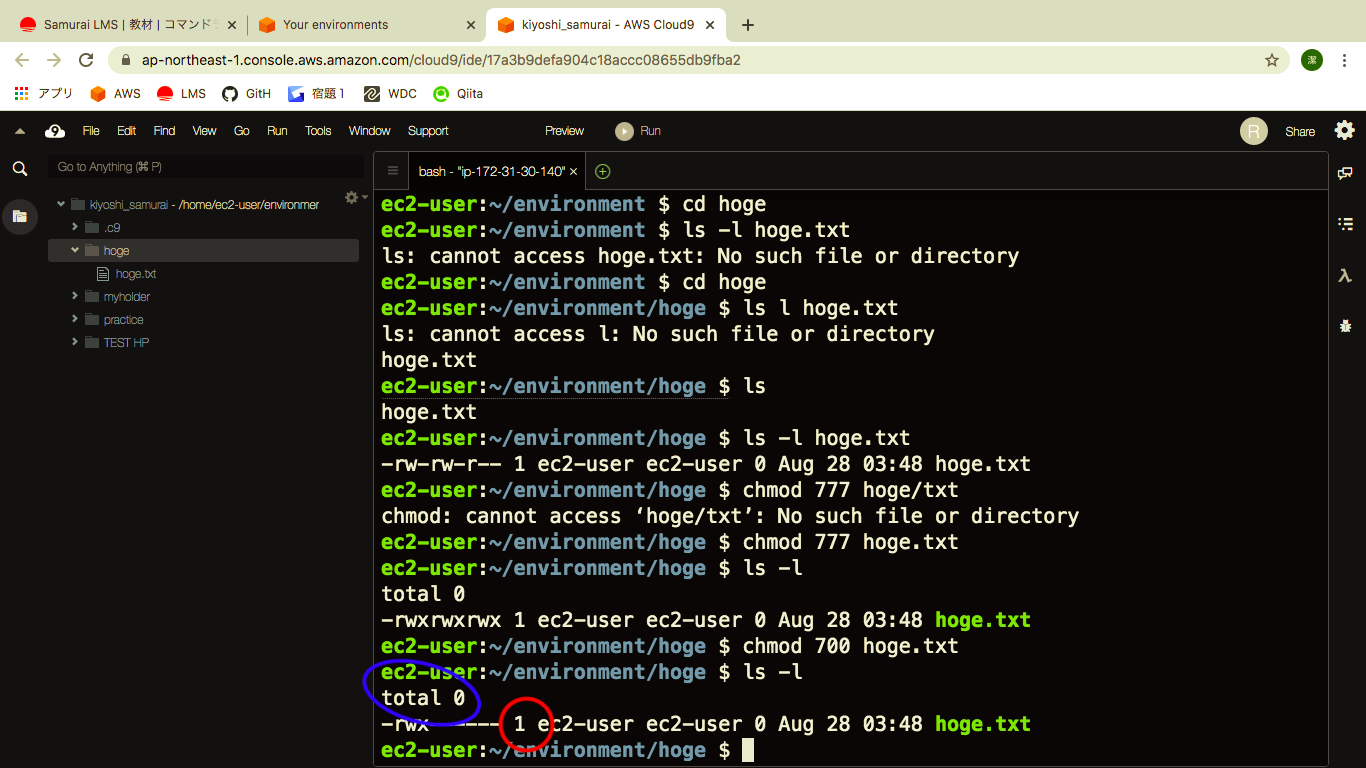Click the Cloud9 logo icon in menu bar
Screen dimensions: 1366x768
55,131
